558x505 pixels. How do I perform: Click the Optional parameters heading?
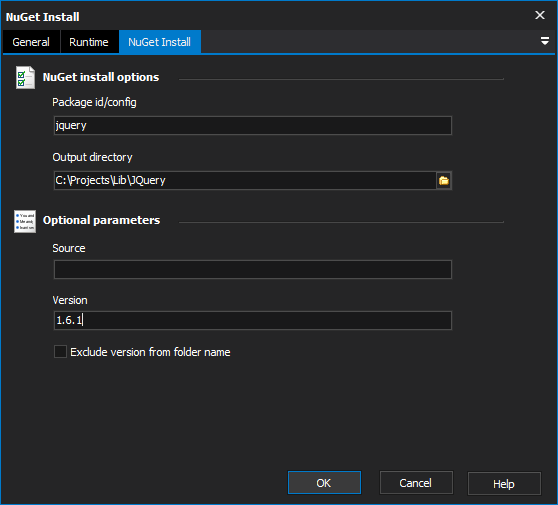coord(101,220)
